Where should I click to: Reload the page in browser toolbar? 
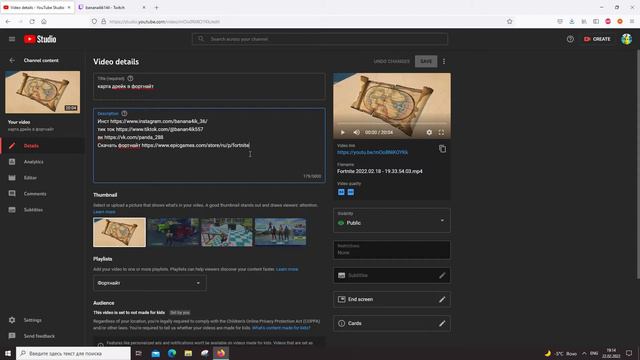[x=32, y=22]
